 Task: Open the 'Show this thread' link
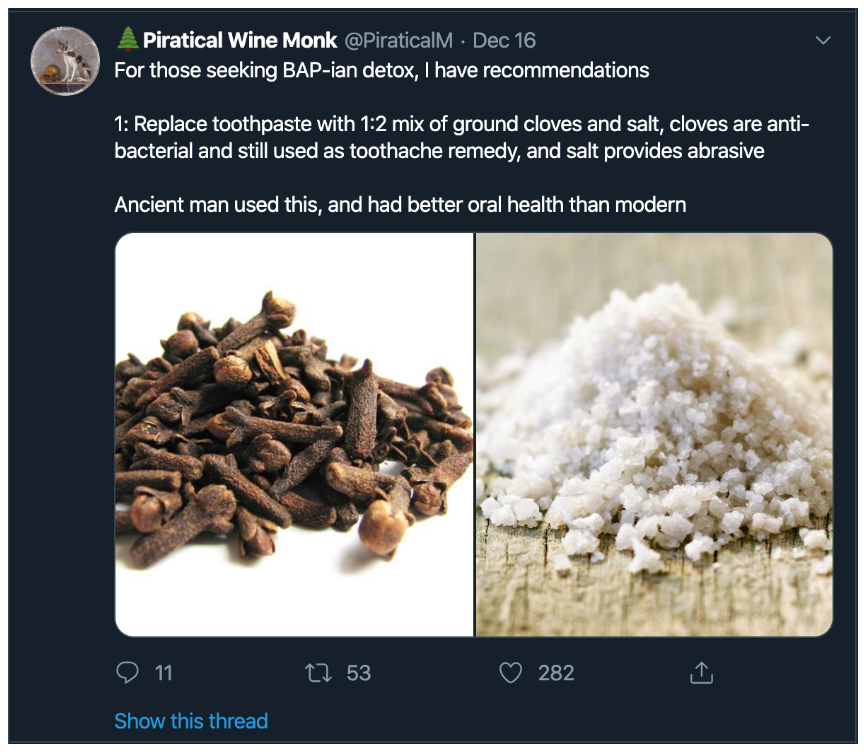pyautogui.click(x=191, y=721)
